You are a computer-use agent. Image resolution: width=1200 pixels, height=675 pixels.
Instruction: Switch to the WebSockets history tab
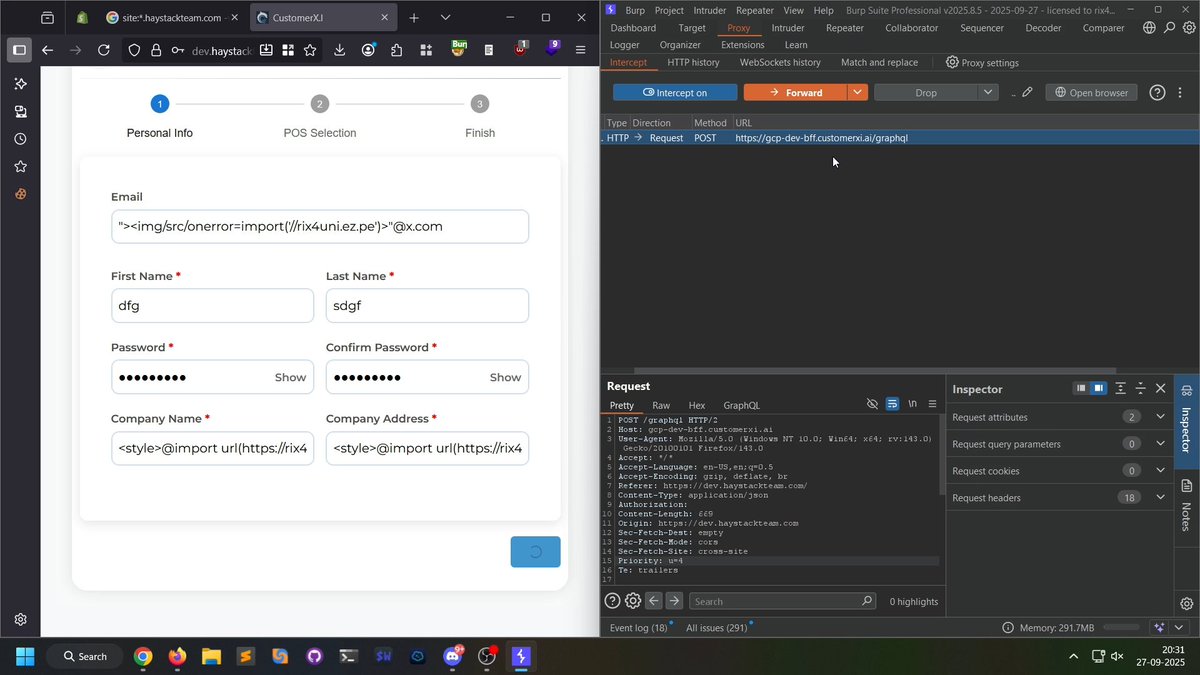tap(780, 62)
